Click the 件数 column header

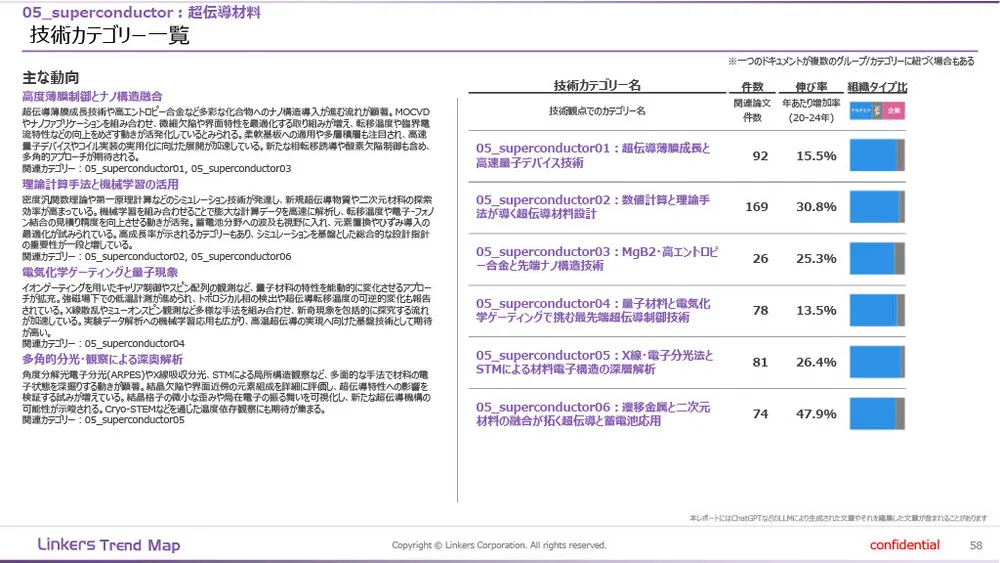click(x=753, y=86)
